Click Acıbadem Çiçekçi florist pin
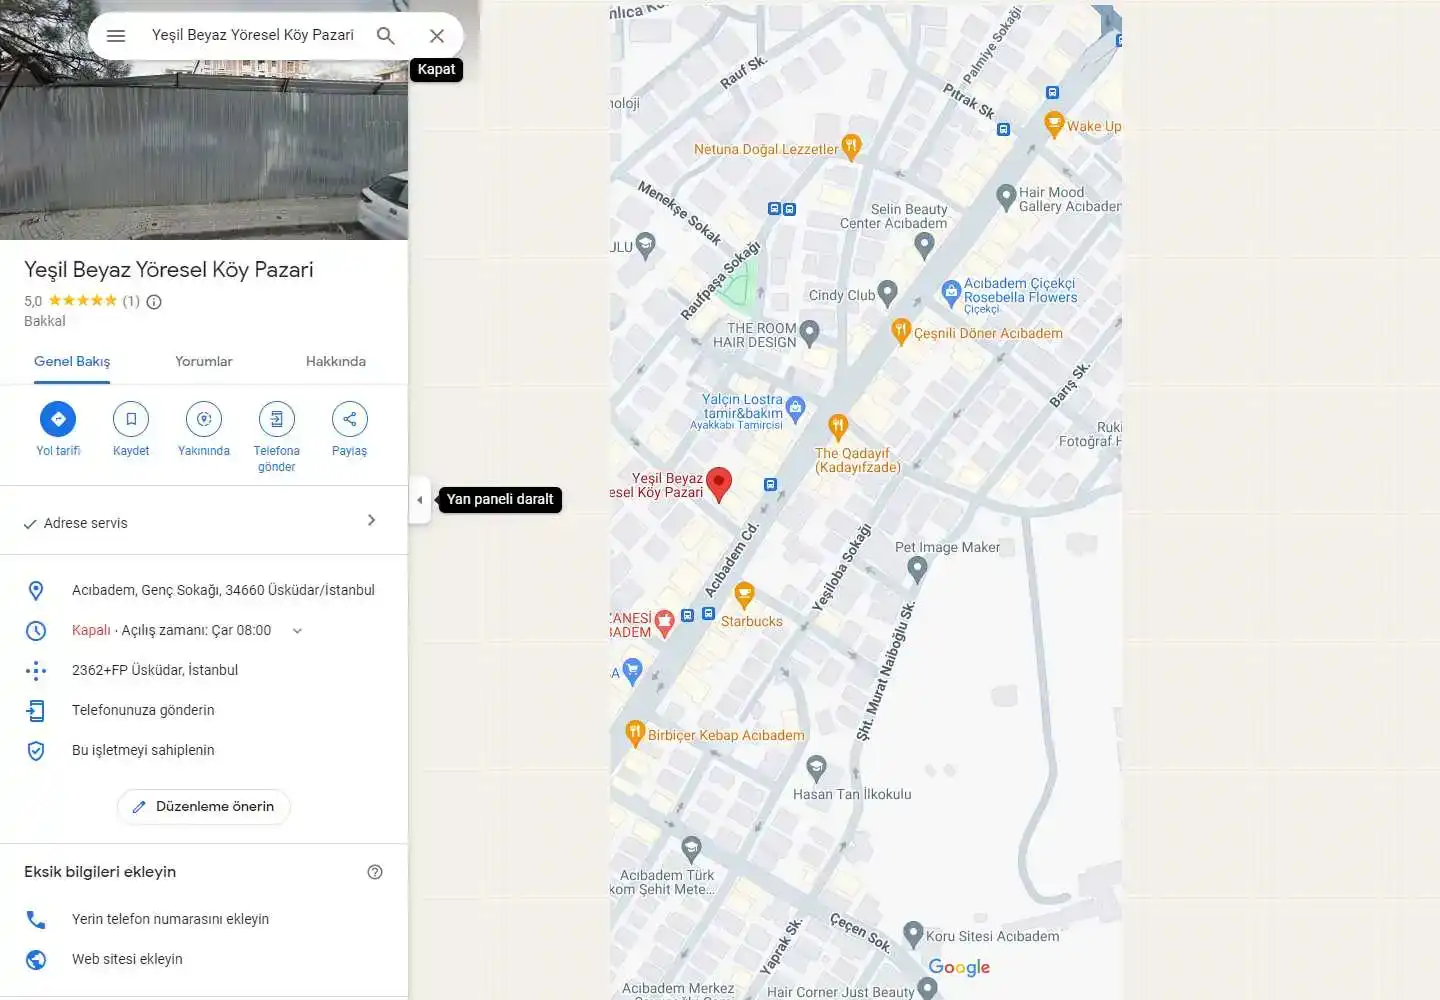Screen dimensions: 1440x1000 (x=951, y=292)
